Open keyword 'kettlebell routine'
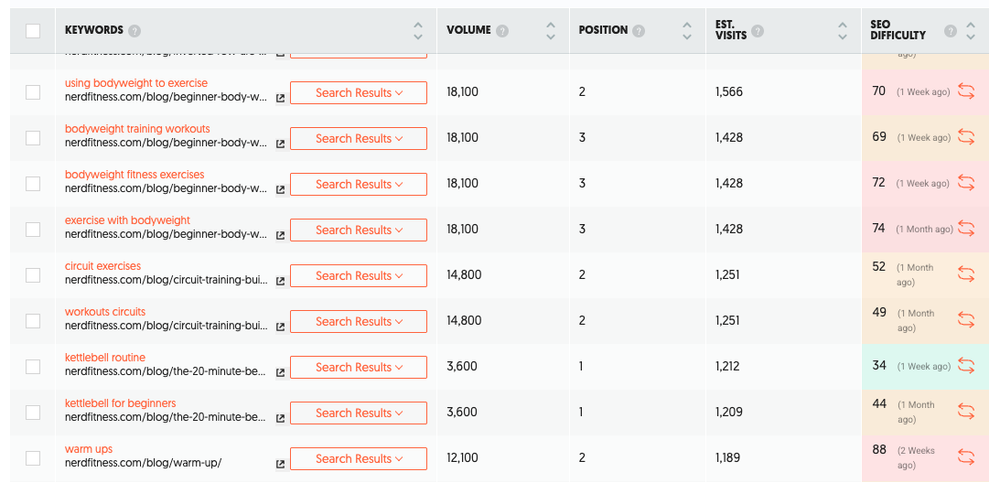1000x482 pixels. coord(105,357)
